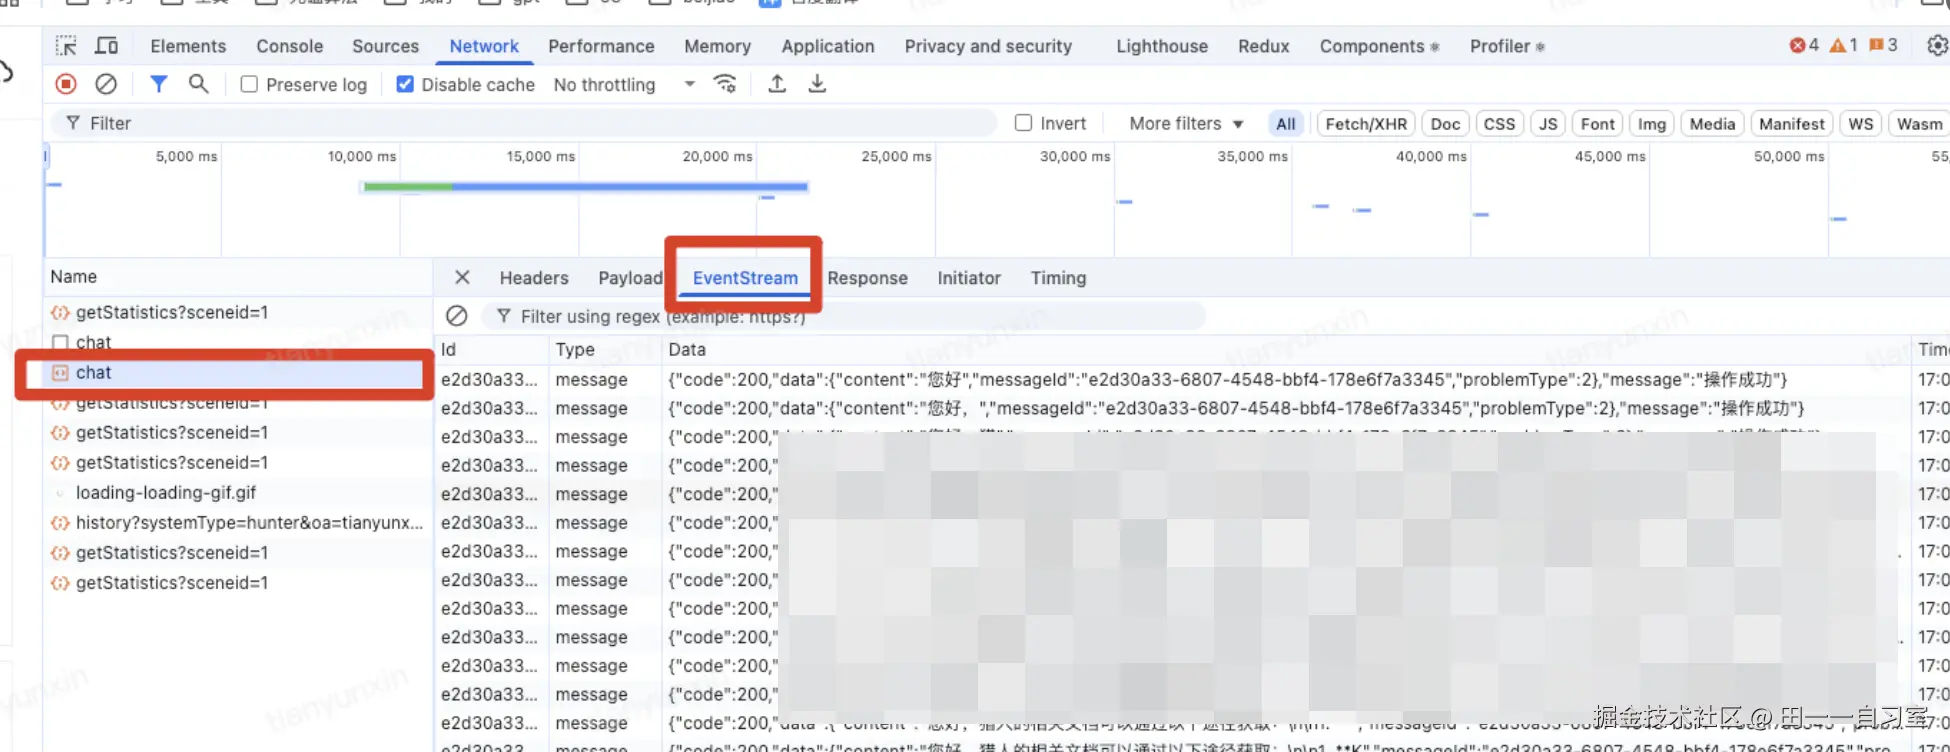
Task: View the Headers tab
Action: coord(534,278)
